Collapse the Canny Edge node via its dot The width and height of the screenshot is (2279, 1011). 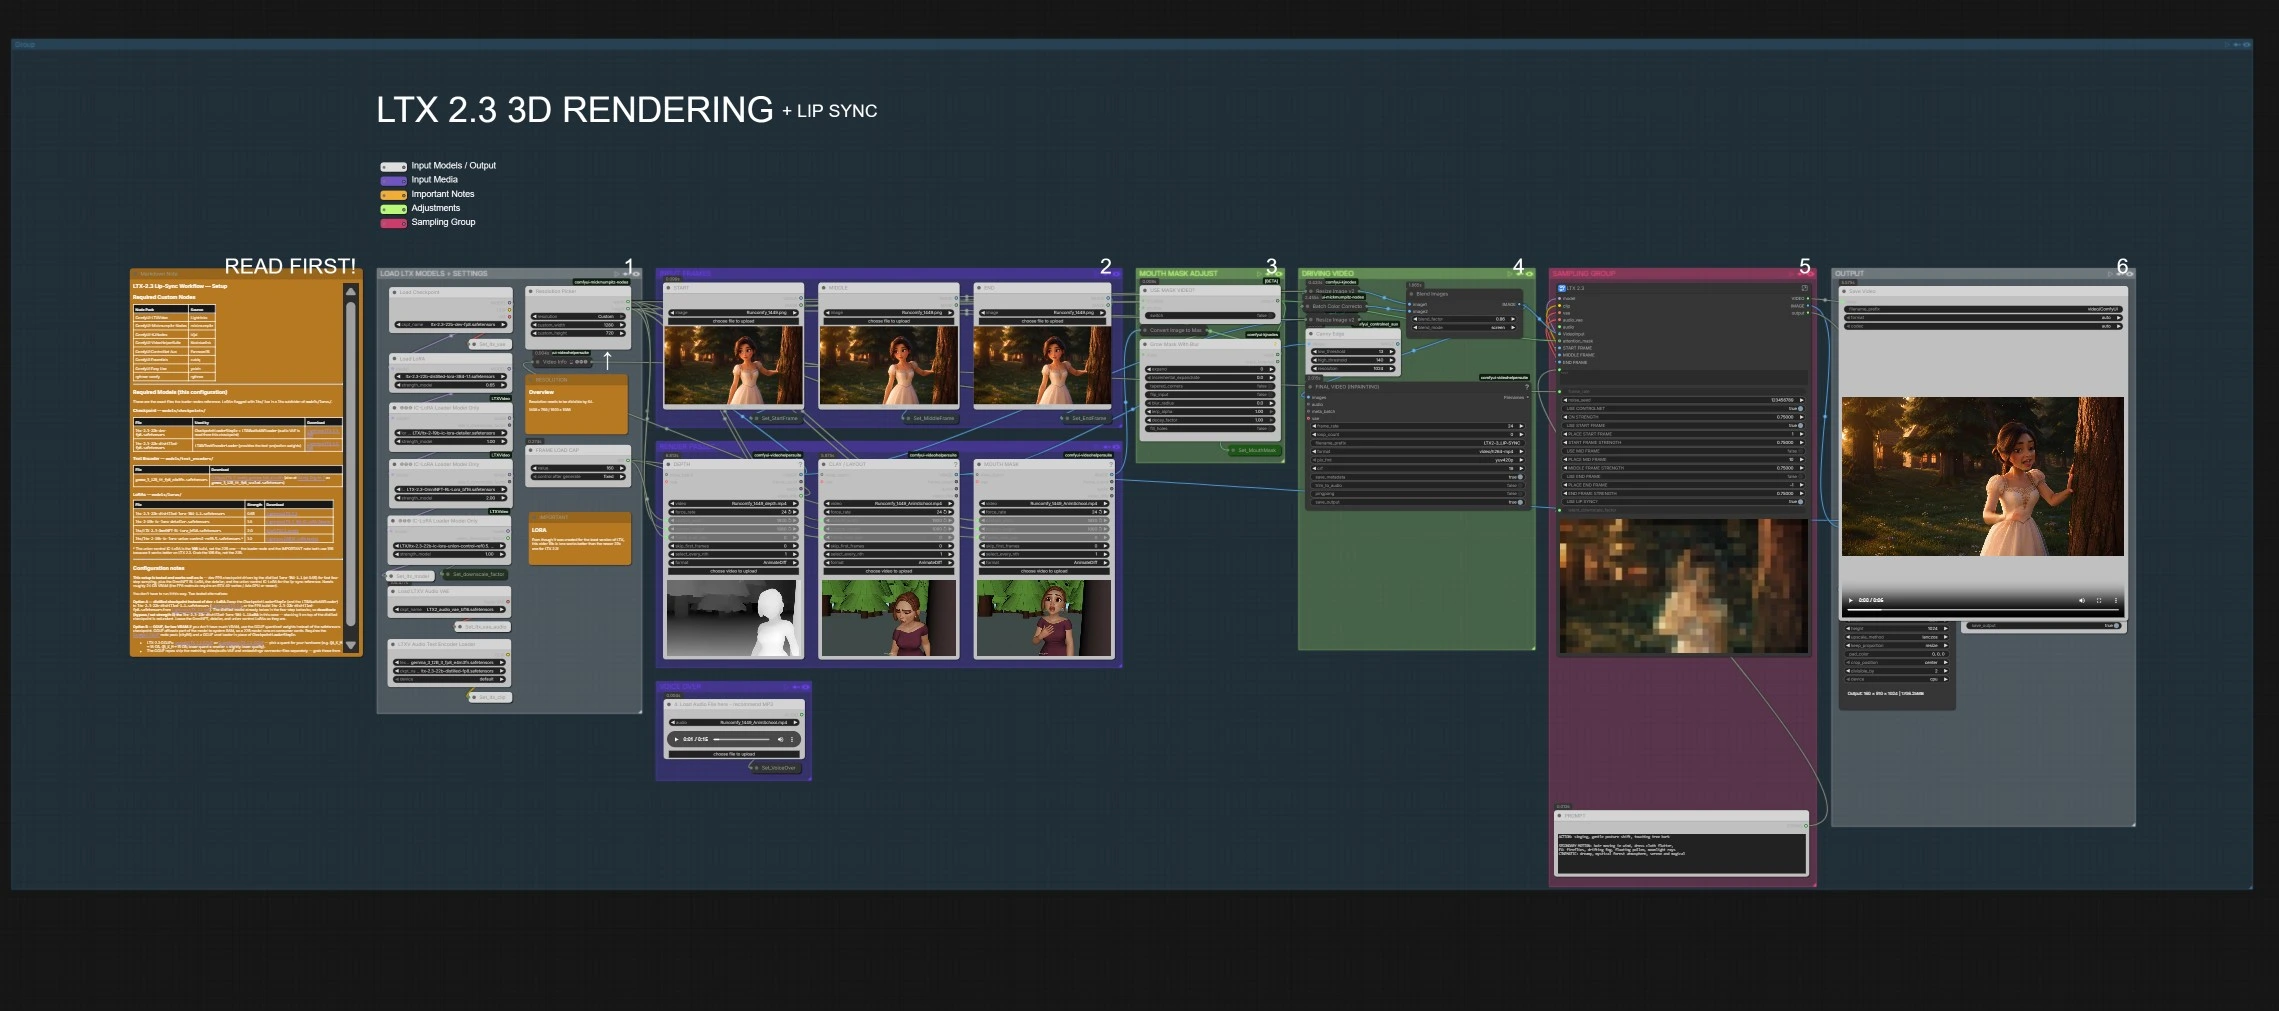[1311, 334]
